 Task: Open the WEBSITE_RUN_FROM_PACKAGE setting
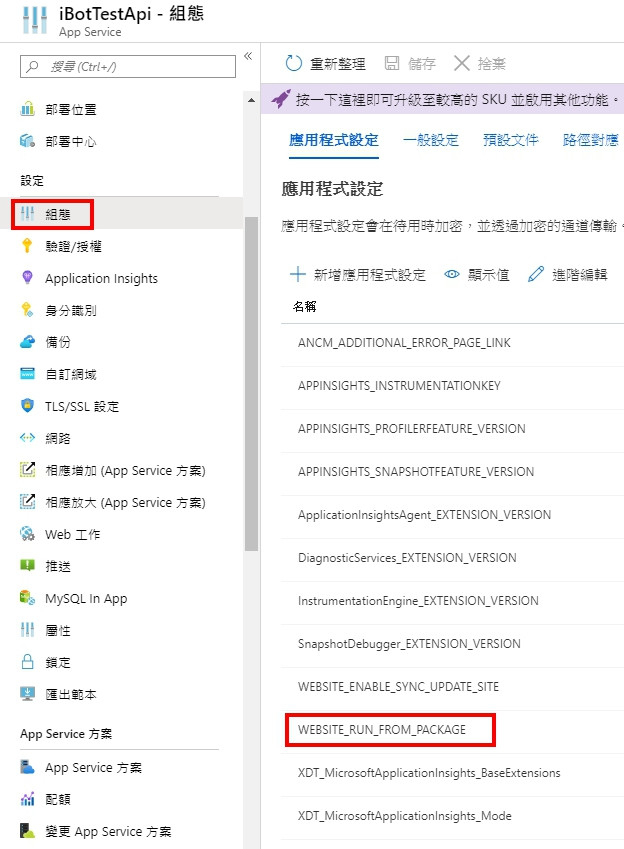tap(382, 729)
